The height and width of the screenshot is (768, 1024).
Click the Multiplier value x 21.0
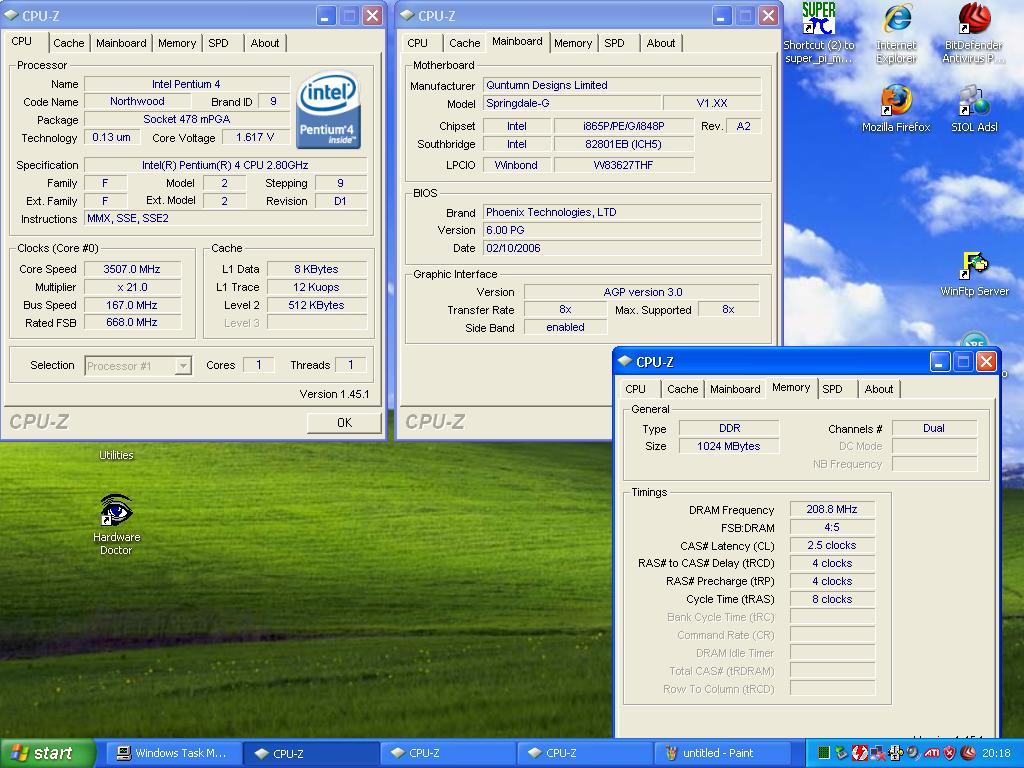click(x=132, y=287)
